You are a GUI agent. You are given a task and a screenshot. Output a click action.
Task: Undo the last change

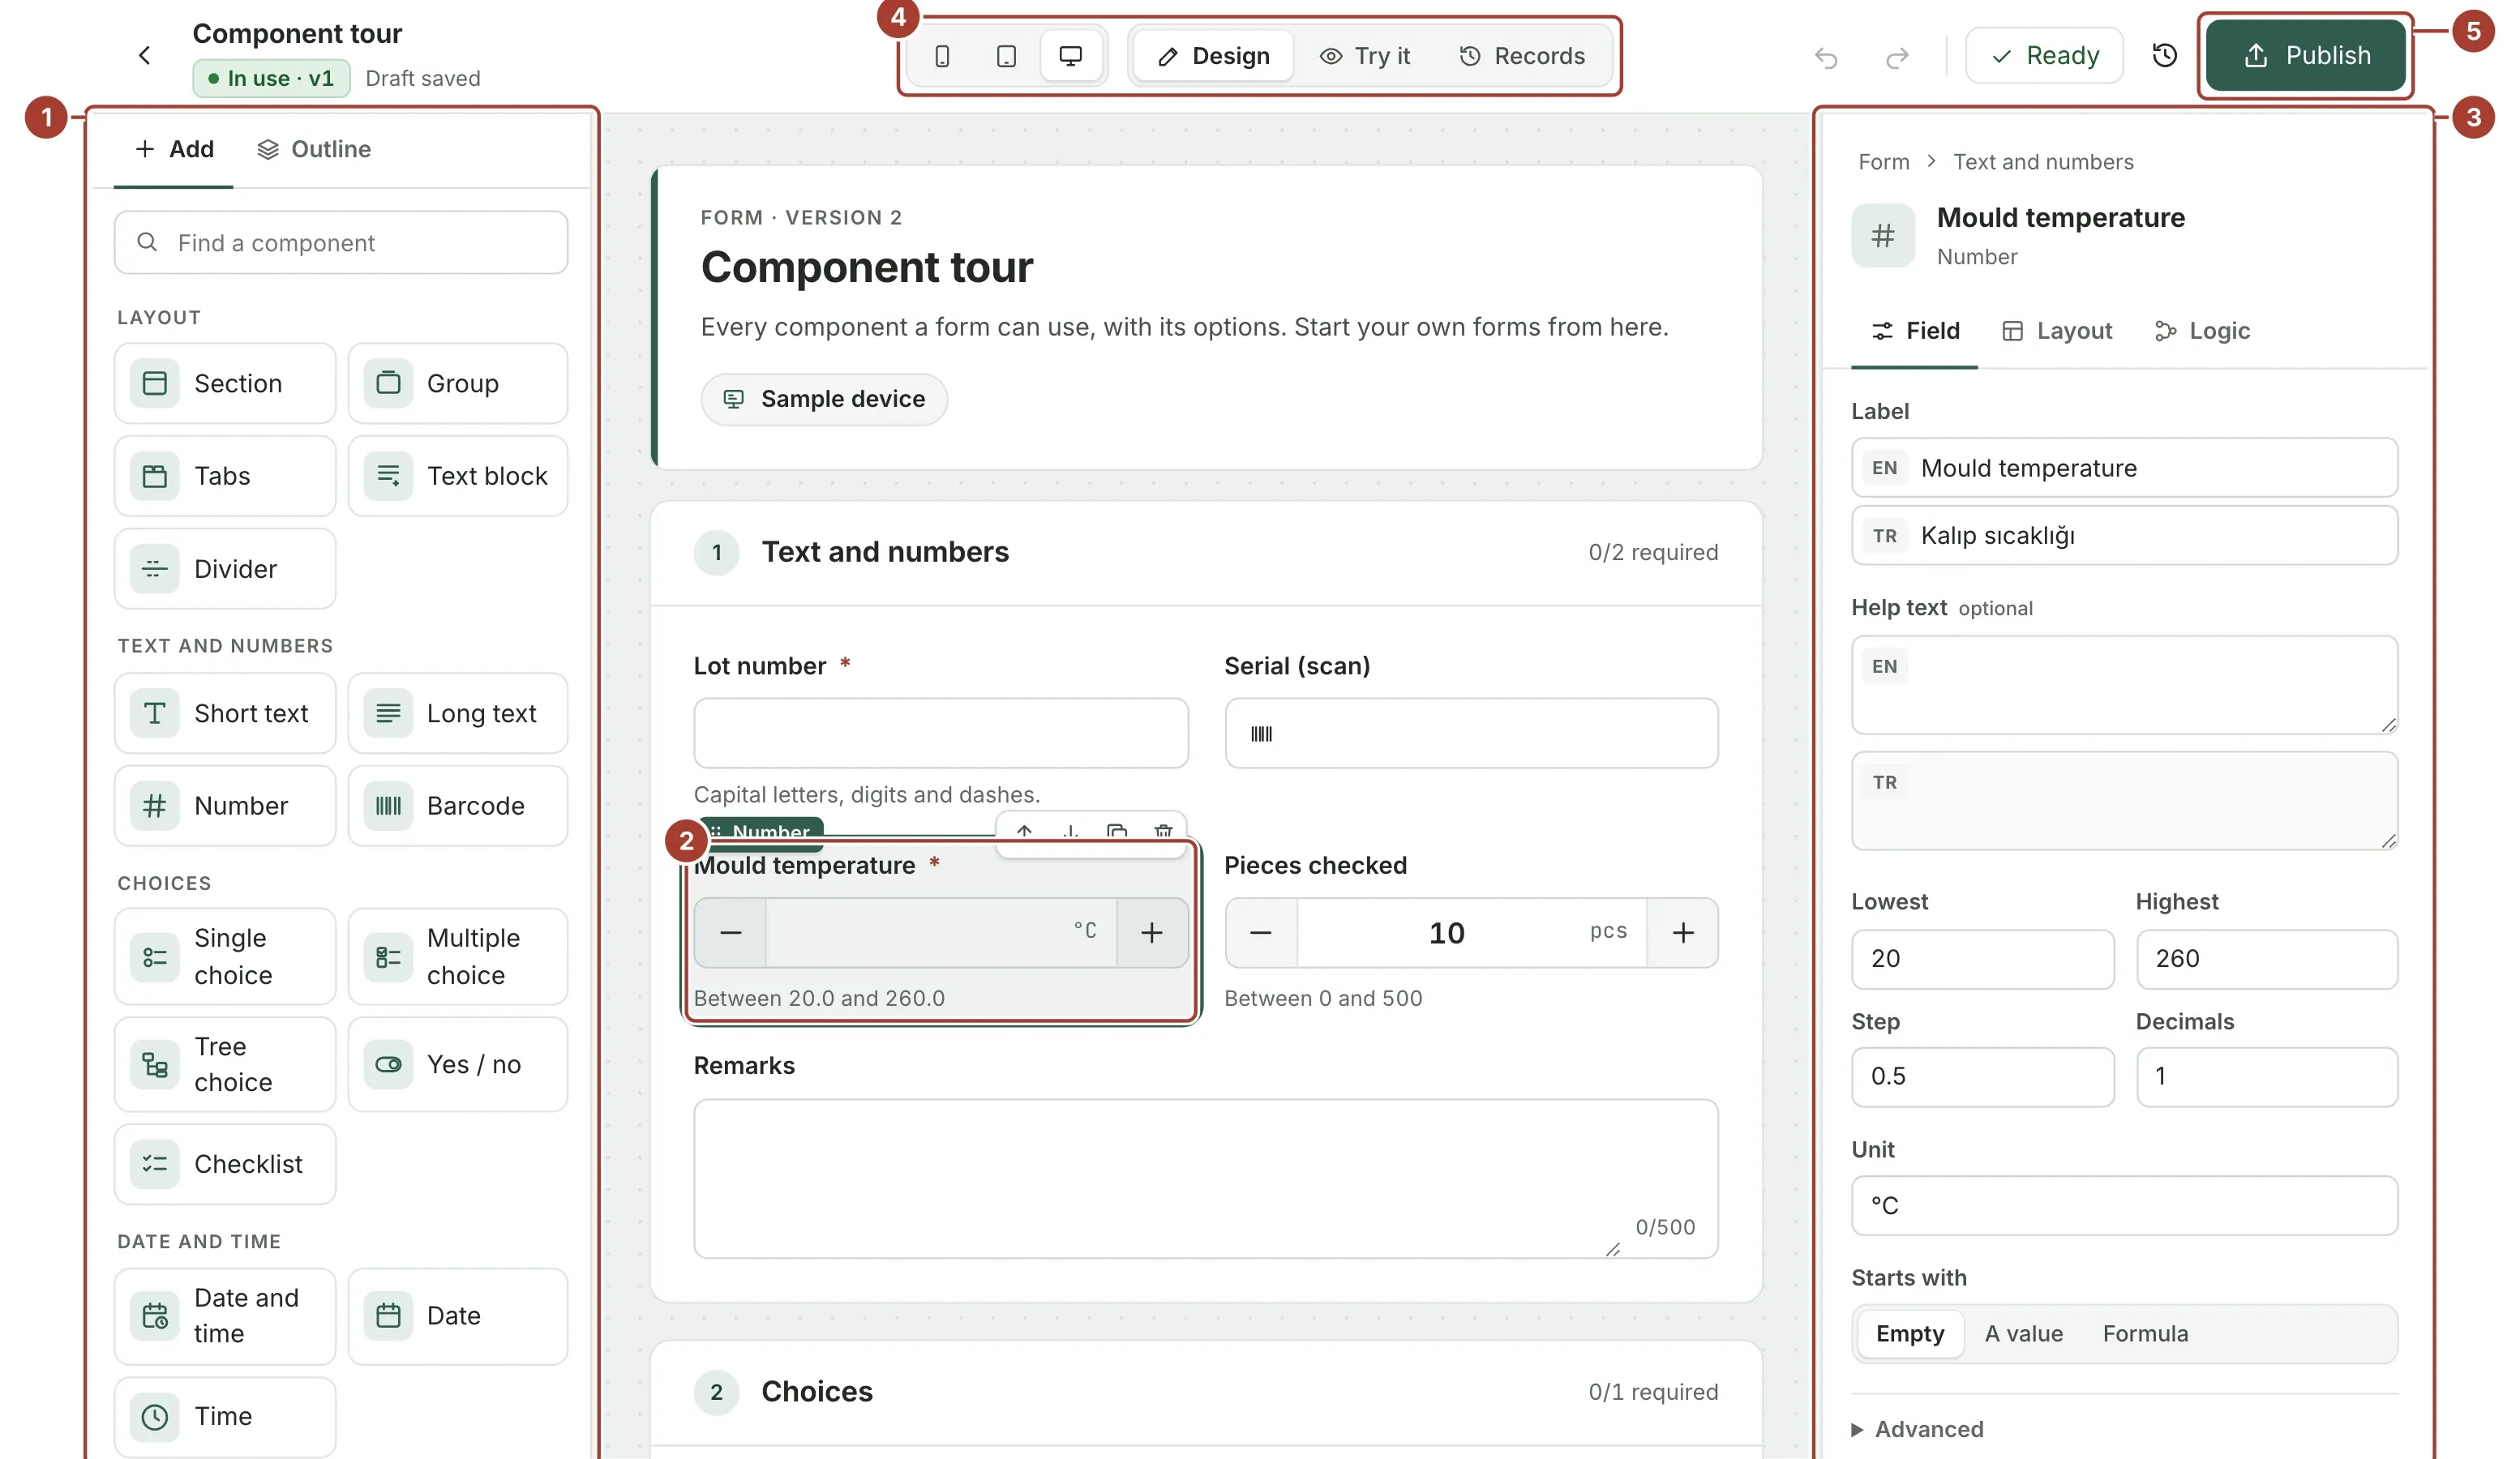(1826, 57)
